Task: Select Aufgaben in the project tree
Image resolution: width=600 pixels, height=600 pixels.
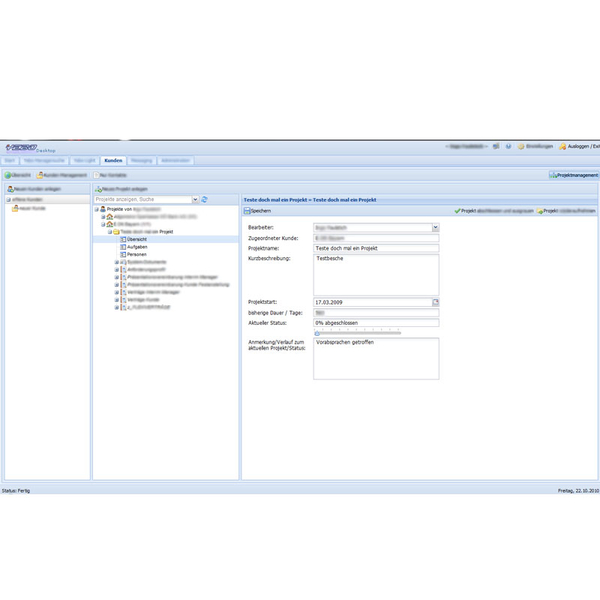Action: [137, 246]
